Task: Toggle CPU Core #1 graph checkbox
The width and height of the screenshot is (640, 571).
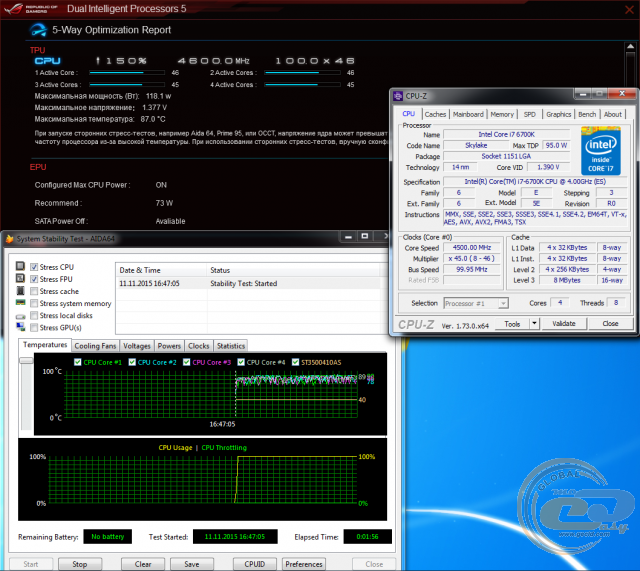Action: [78, 362]
